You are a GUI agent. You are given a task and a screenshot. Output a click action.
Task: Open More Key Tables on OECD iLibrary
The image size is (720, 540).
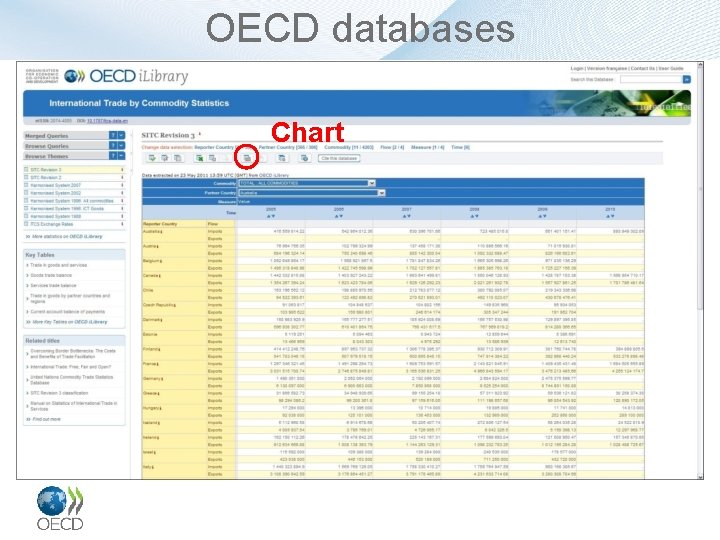tap(70, 322)
